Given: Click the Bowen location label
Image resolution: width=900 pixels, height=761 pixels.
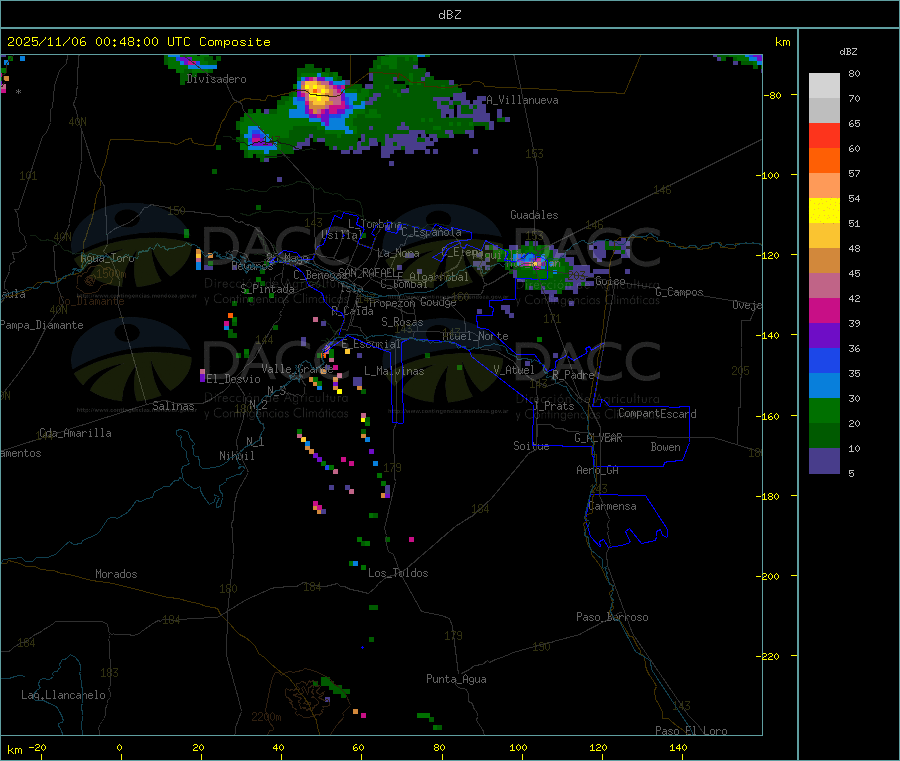Looking at the screenshot, I should (665, 447).
